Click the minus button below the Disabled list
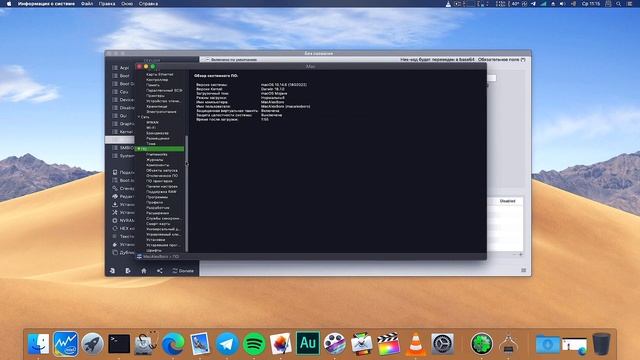Screen dimensions: 640x360 coord(515,254)
